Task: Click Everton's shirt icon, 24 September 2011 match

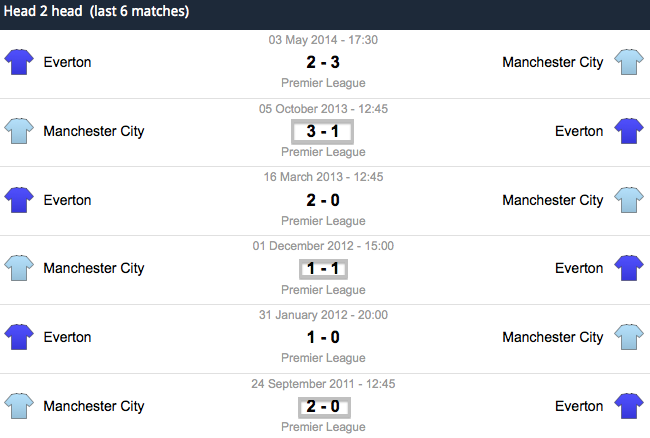Action: [629, 406]
